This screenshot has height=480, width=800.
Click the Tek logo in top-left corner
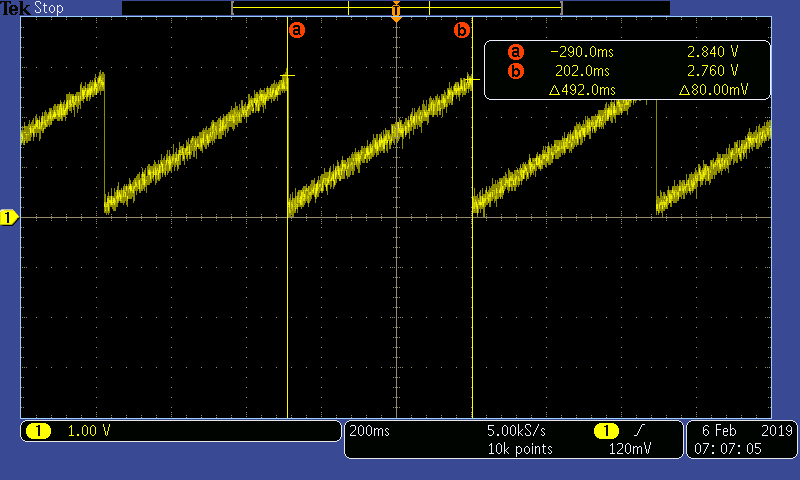point(15,8)
